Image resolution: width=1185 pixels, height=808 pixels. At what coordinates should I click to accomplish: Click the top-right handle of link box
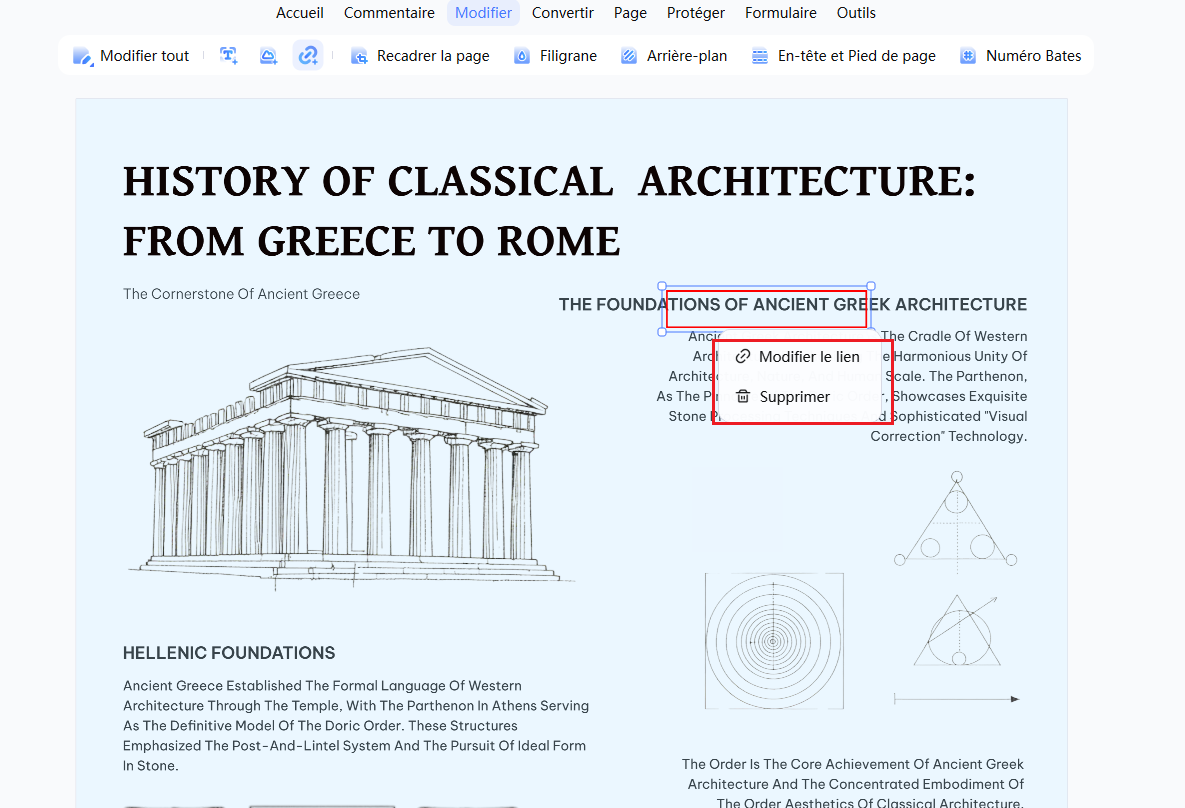[871, 286]
